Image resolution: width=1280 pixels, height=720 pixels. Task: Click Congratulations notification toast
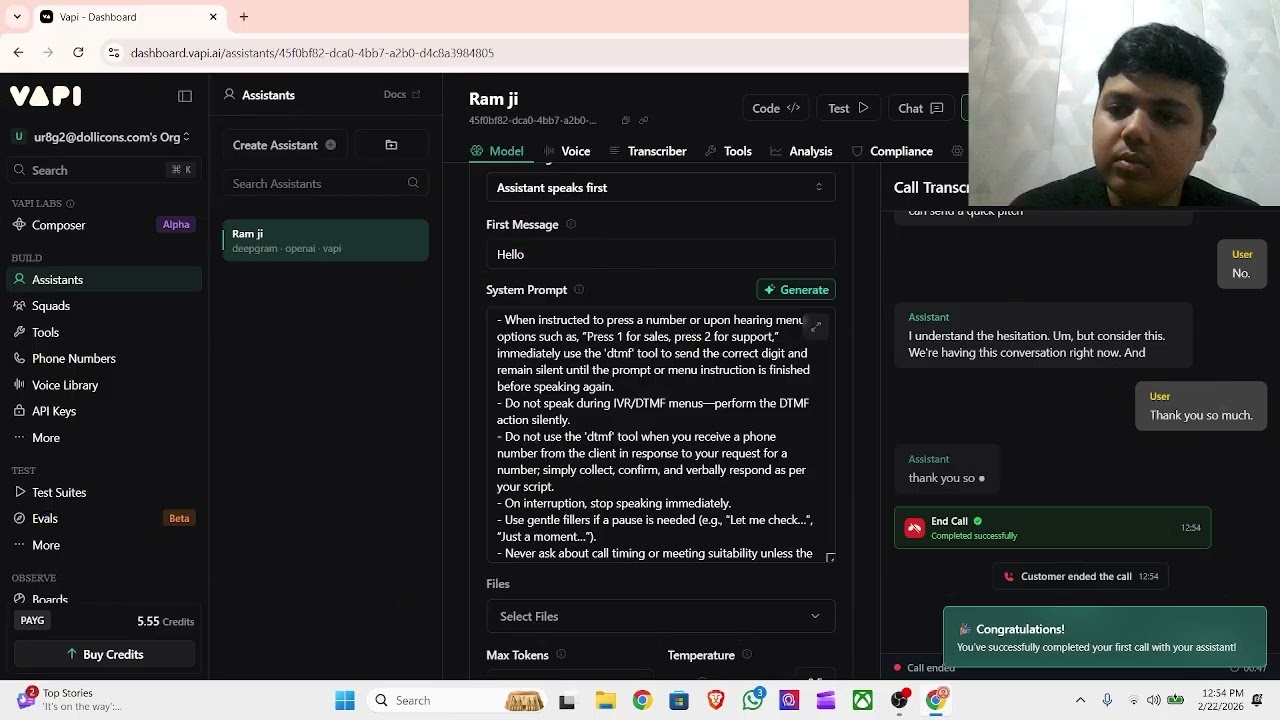[1104, 637]
